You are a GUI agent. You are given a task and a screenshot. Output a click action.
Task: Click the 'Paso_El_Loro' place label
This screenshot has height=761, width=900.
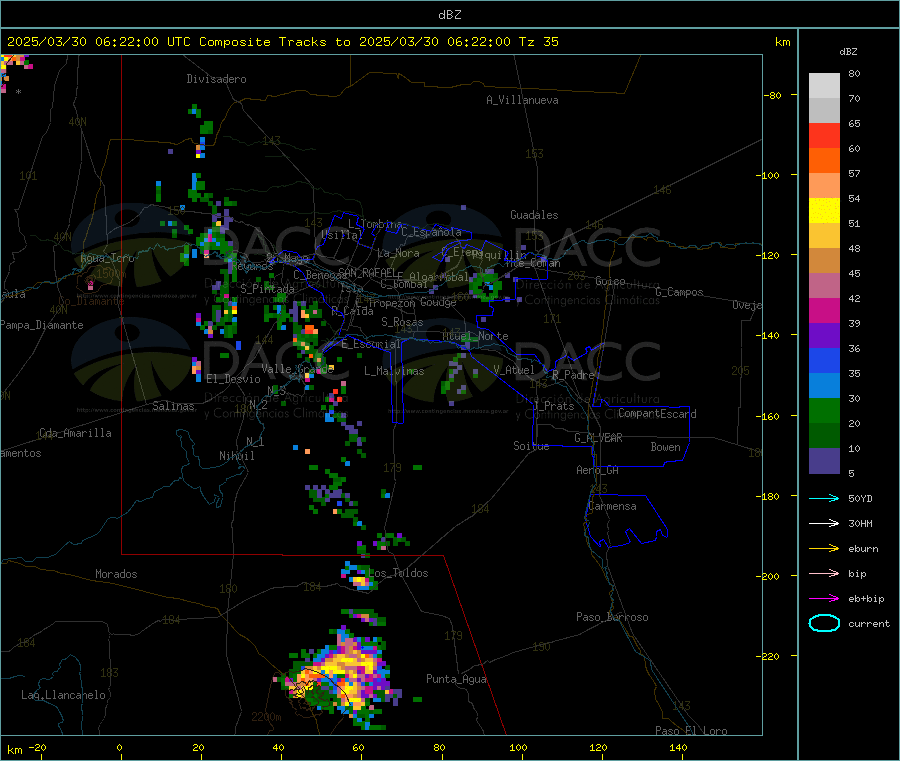691,731
